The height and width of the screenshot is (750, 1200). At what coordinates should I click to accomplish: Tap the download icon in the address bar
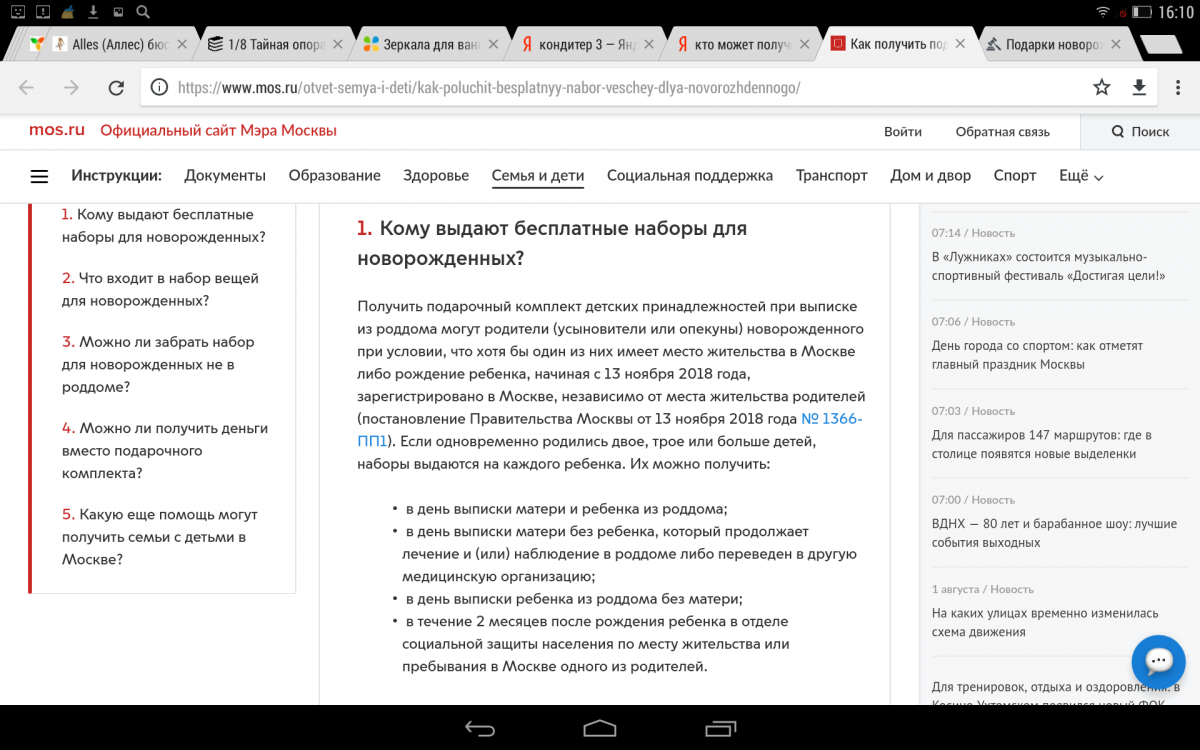click(x=1139, y=88)
